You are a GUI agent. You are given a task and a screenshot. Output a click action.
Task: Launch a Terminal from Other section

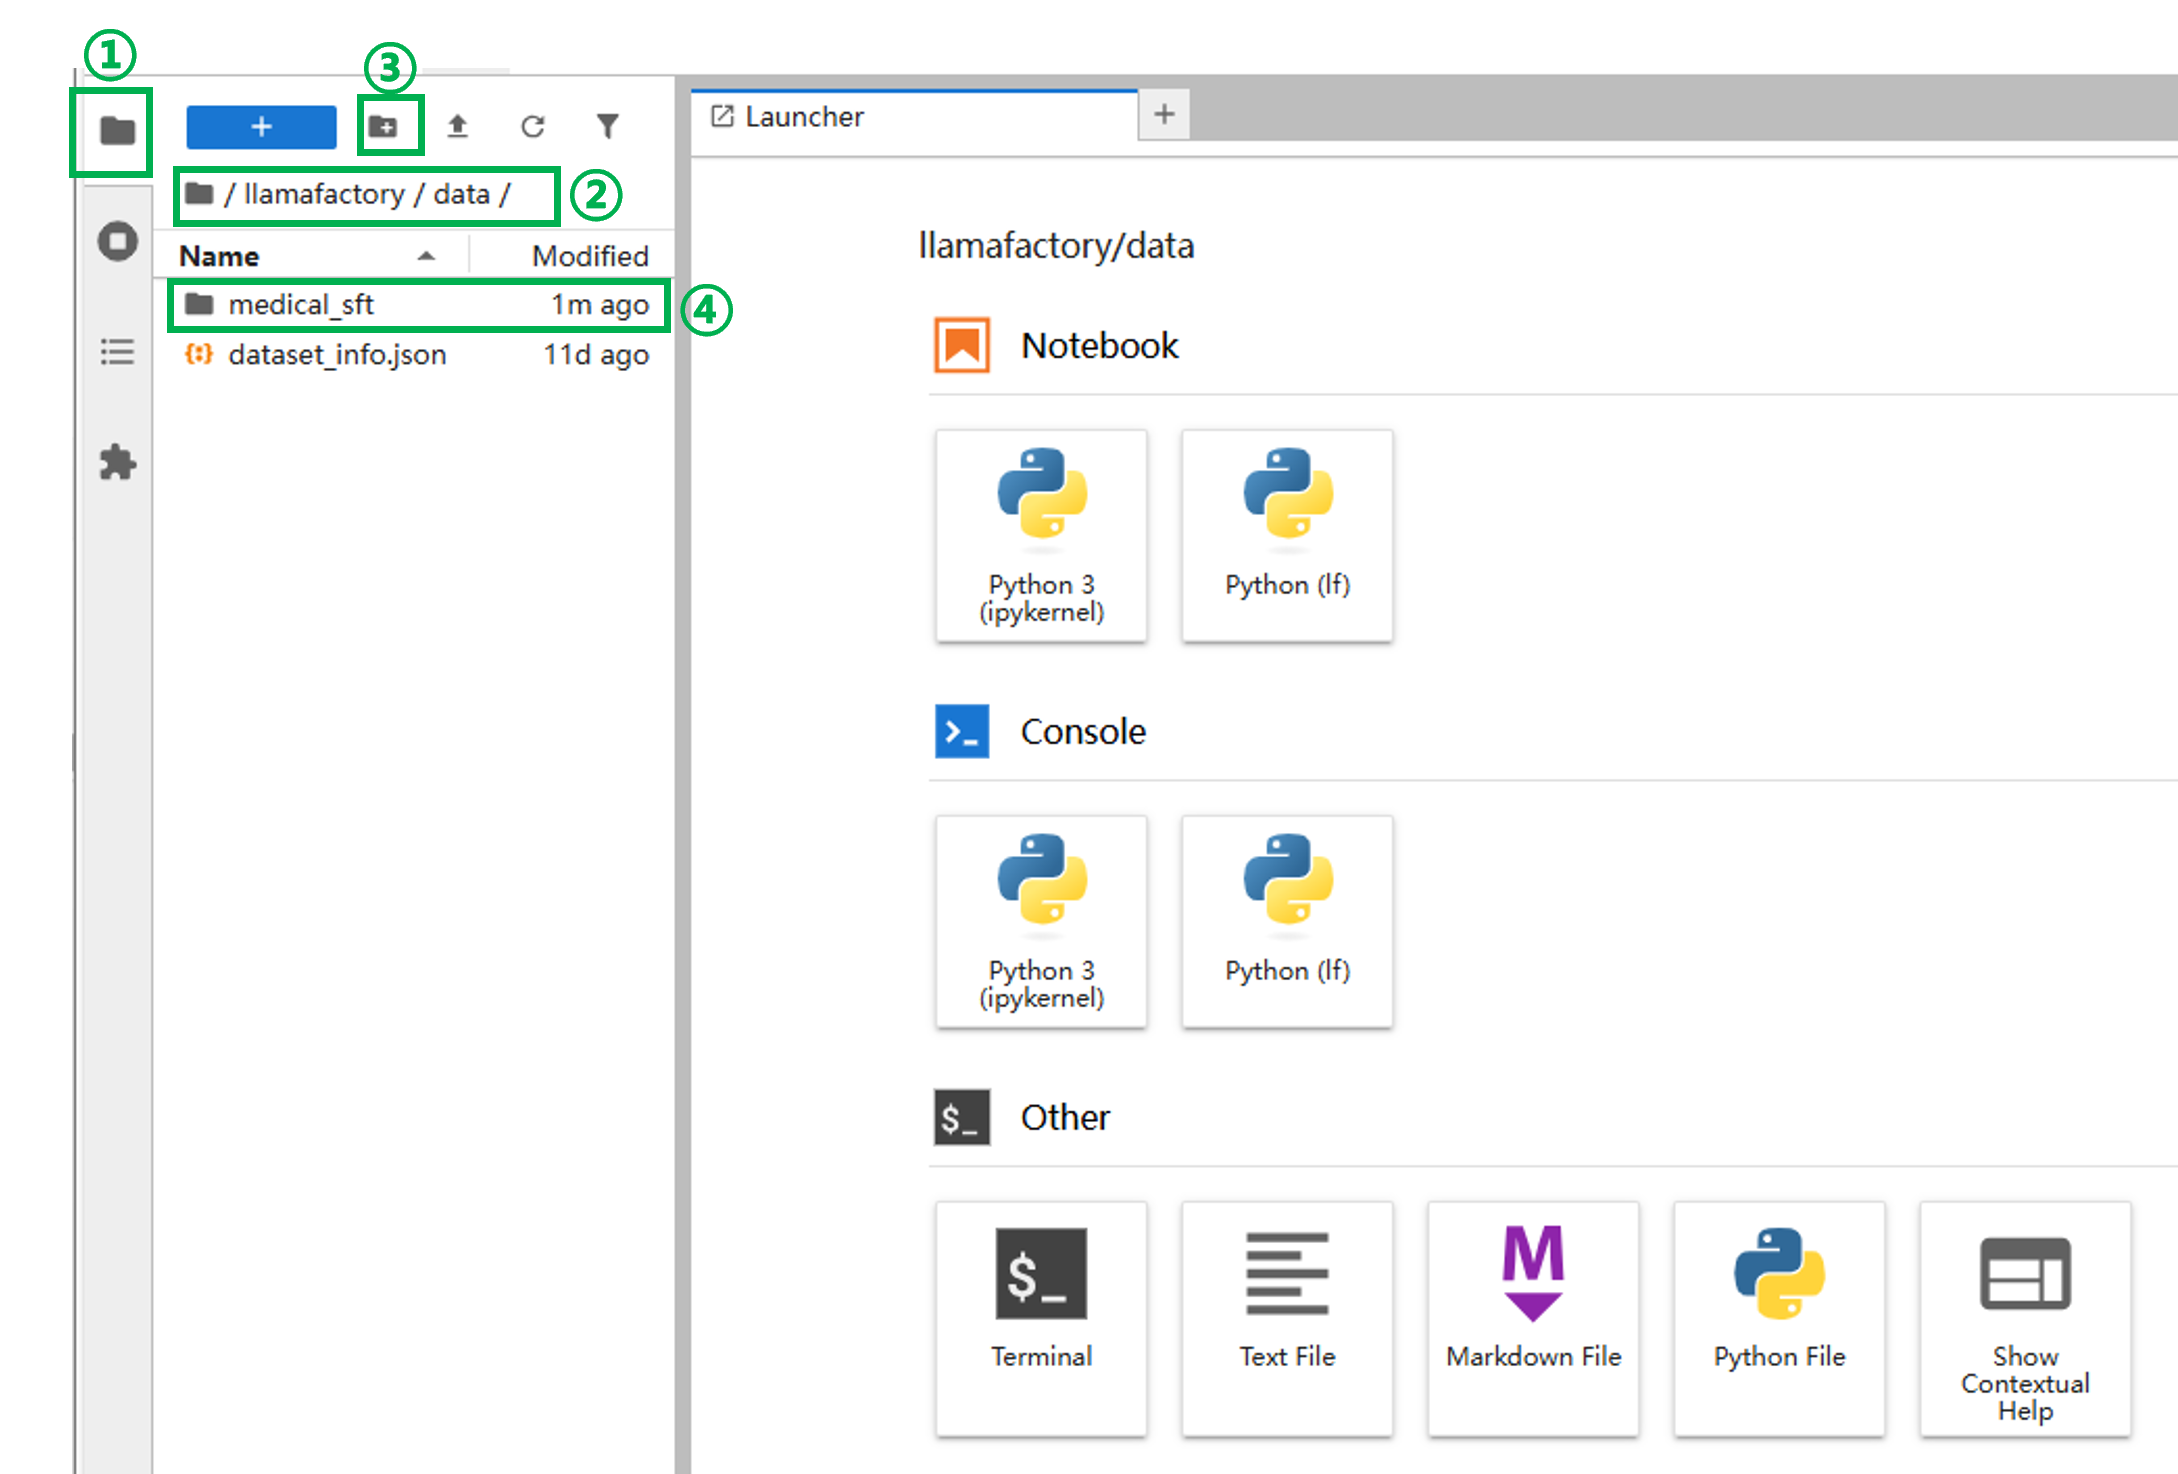pyautogui.click(x=1041, y=1318)
